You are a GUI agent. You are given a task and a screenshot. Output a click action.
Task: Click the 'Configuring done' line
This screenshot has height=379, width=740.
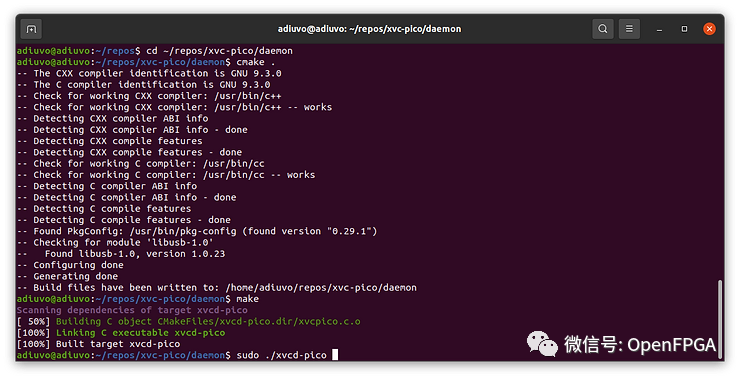[70, 265]
